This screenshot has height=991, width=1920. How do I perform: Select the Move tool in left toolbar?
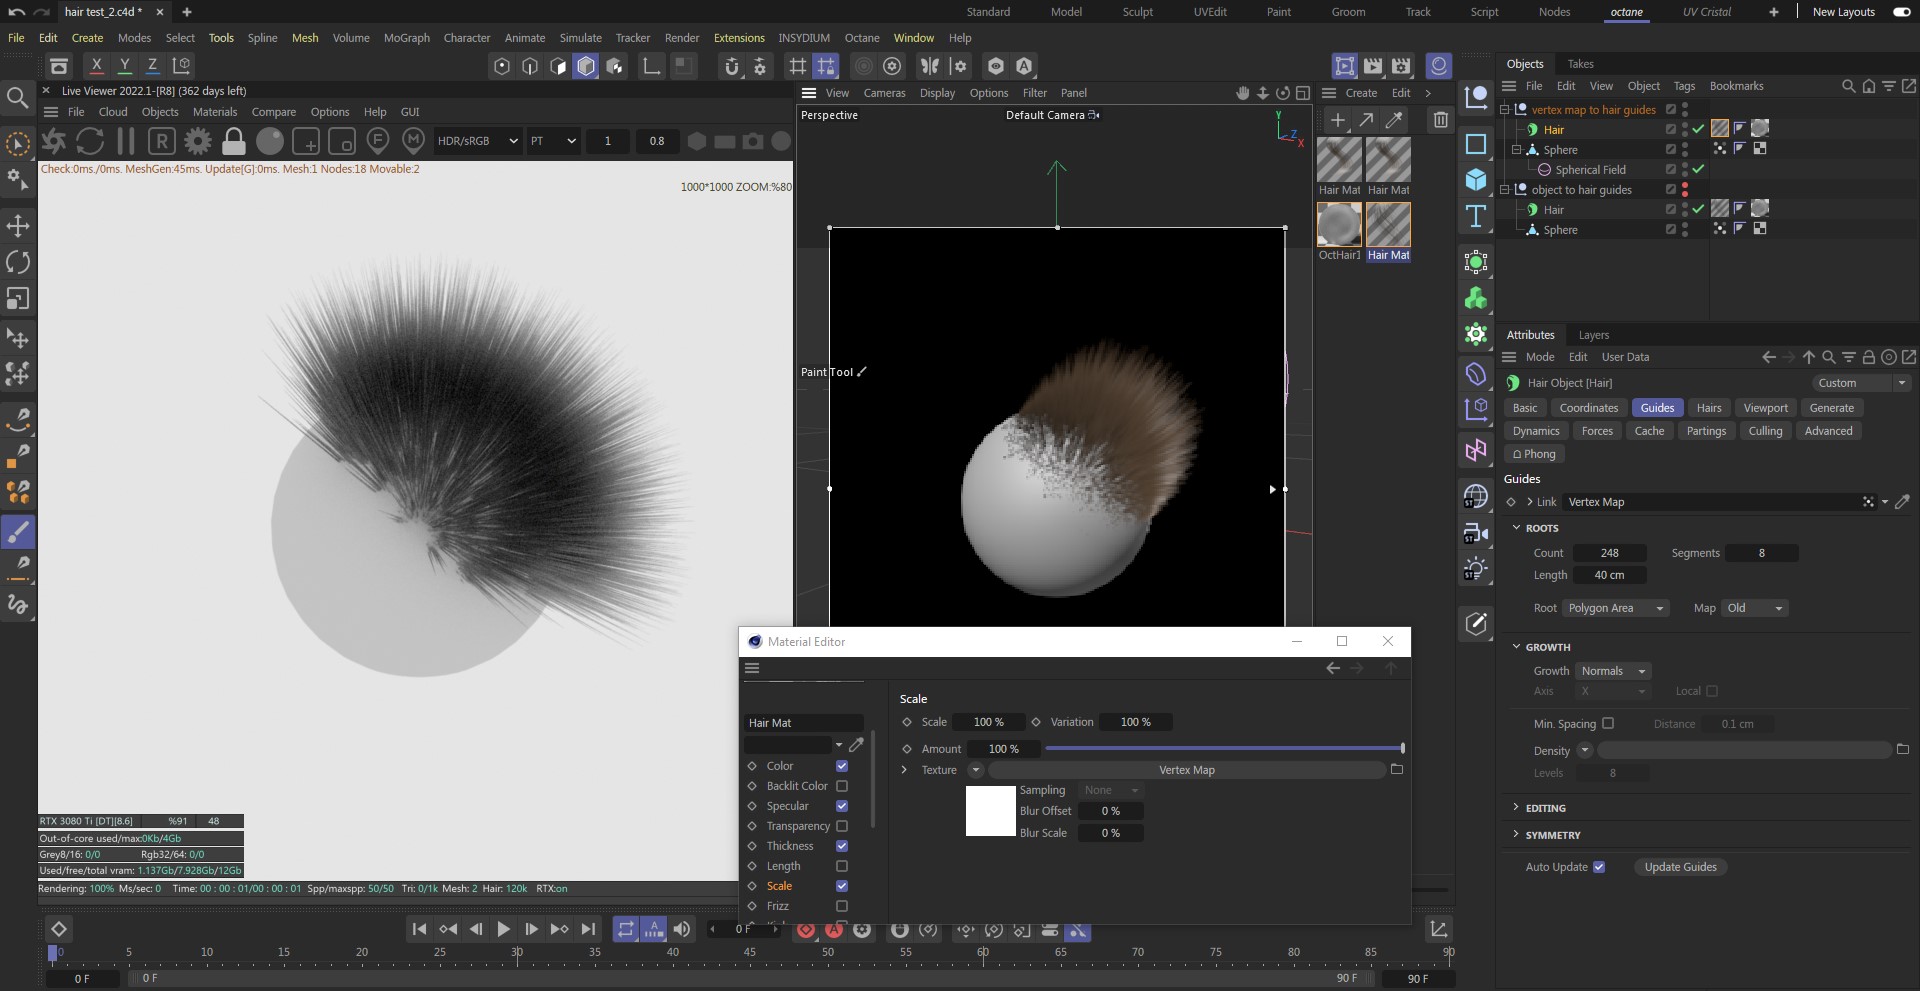18,225
